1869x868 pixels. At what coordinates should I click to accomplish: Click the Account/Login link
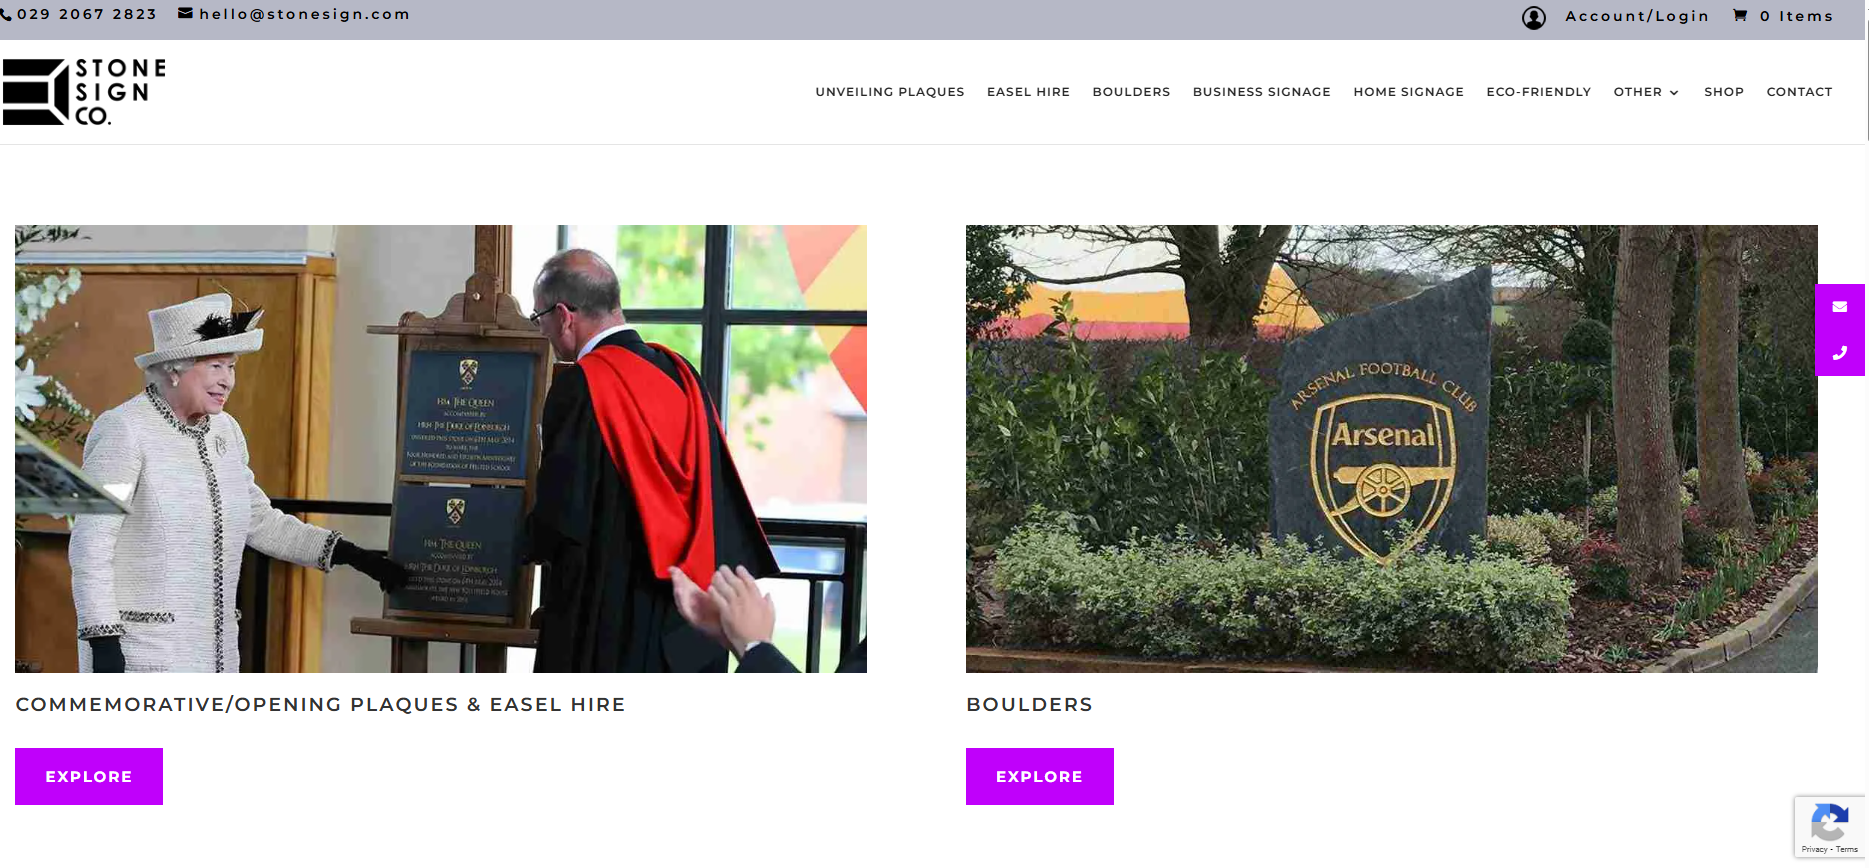click(x=1637, y=16)
